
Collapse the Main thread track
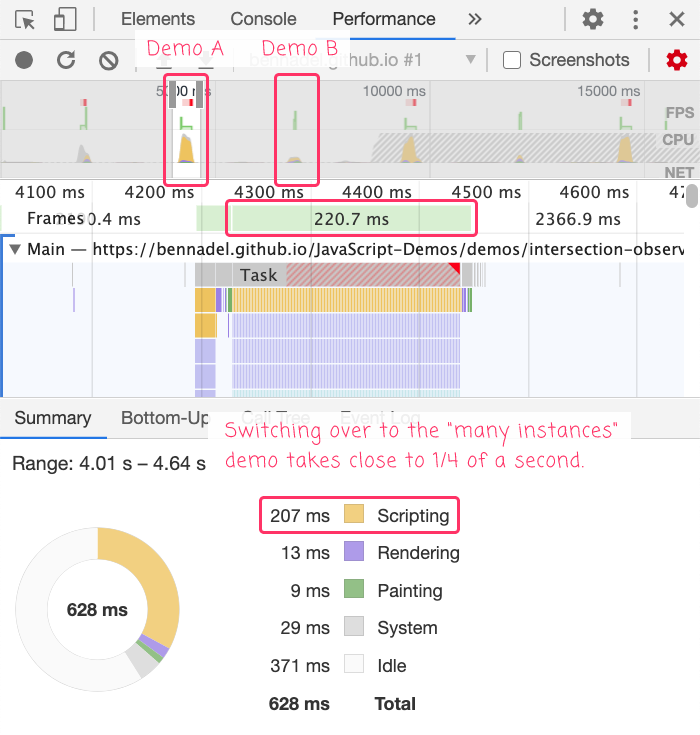pyautogui.click(x=15, y=249)
